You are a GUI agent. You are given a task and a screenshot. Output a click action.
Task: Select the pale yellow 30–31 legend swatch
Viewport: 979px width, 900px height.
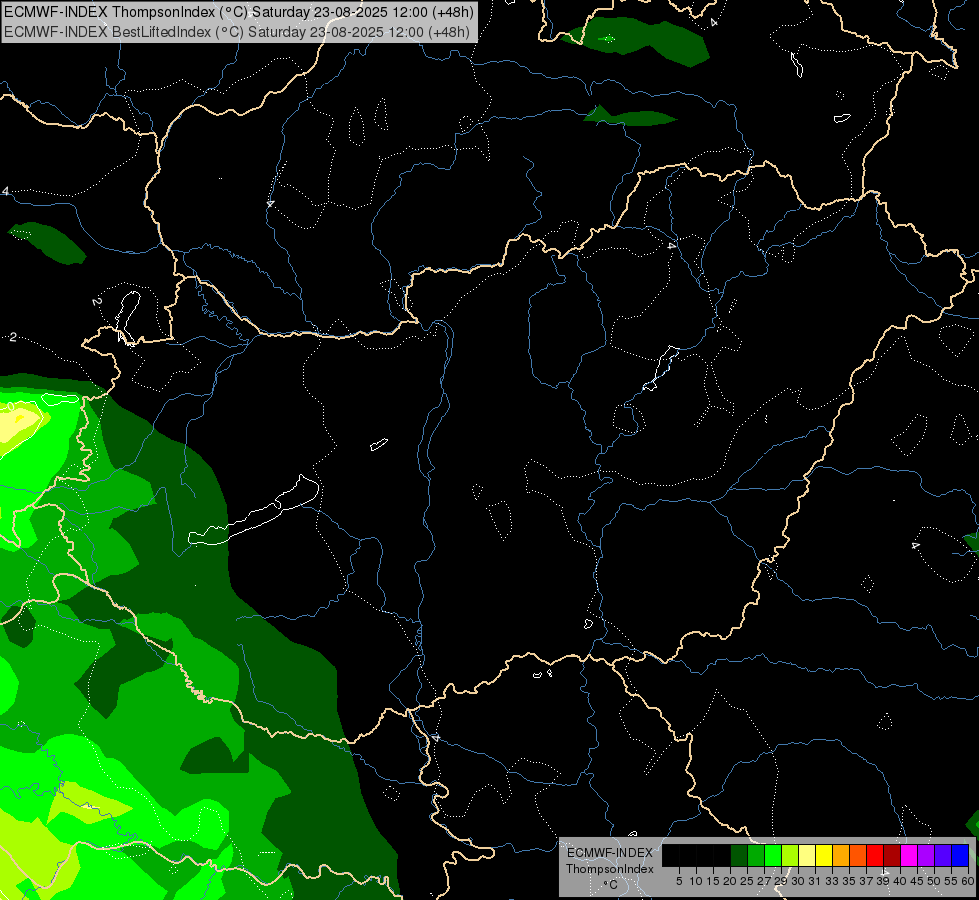click(807, 855)
